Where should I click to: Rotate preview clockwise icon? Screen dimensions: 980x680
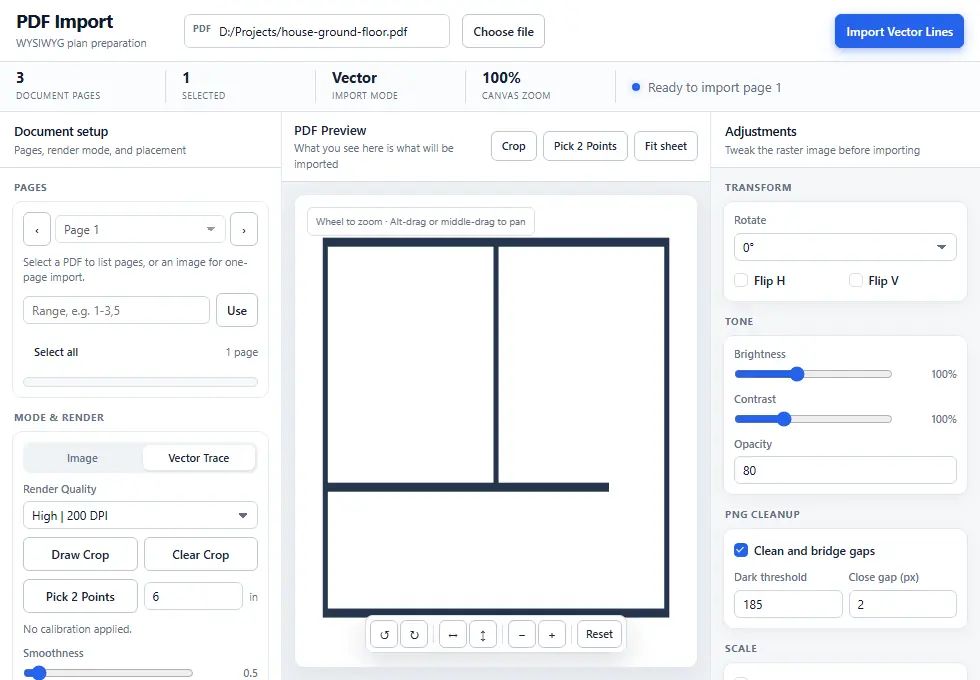point(414,634)
